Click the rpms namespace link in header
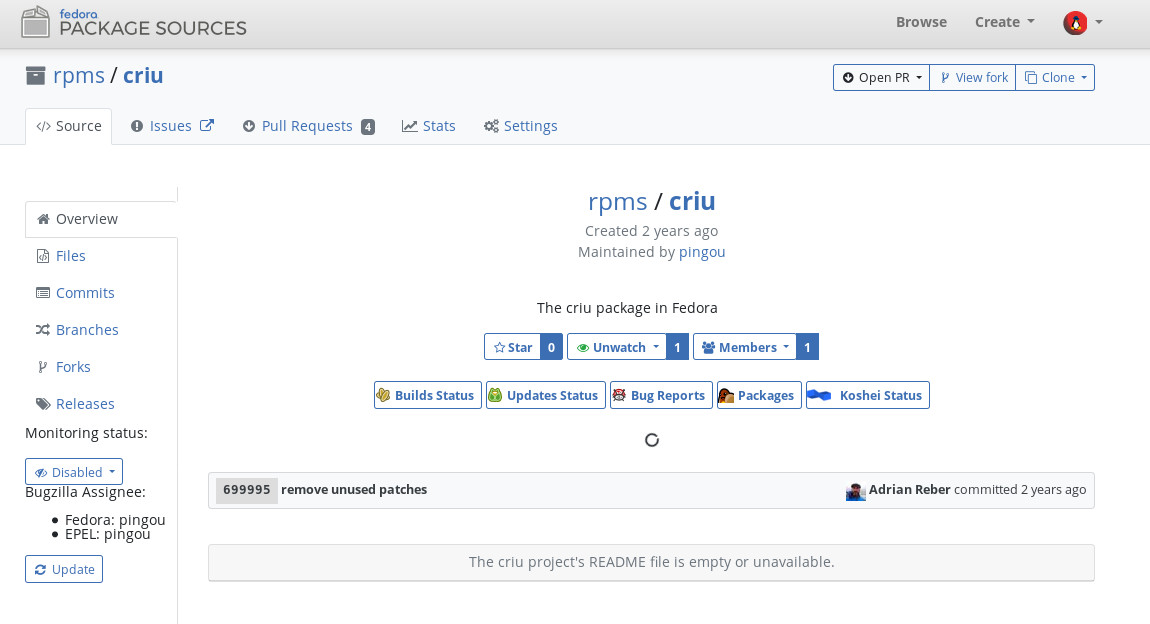The image size is (1150, 624). [78, 76]
